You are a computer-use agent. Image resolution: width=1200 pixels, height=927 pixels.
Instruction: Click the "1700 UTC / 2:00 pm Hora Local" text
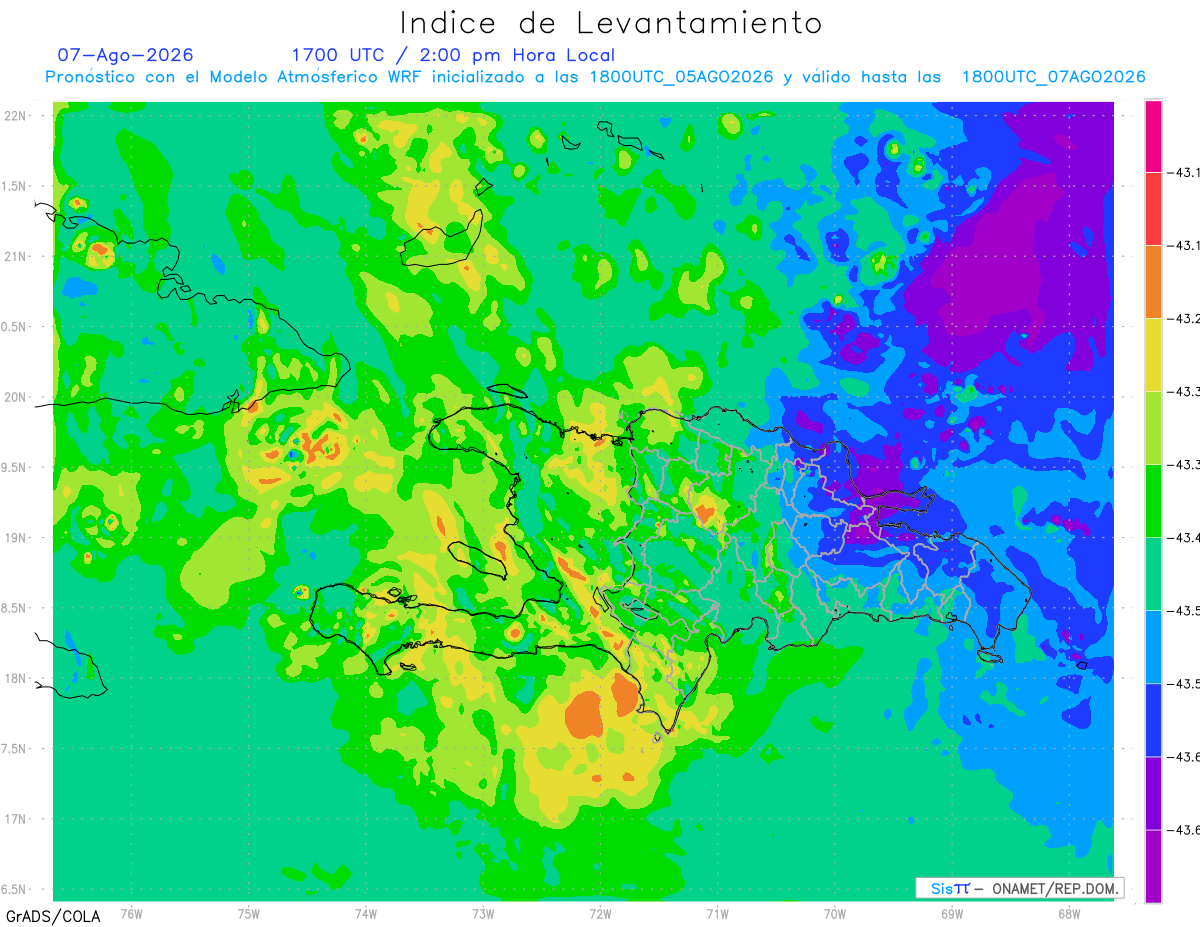453,55
